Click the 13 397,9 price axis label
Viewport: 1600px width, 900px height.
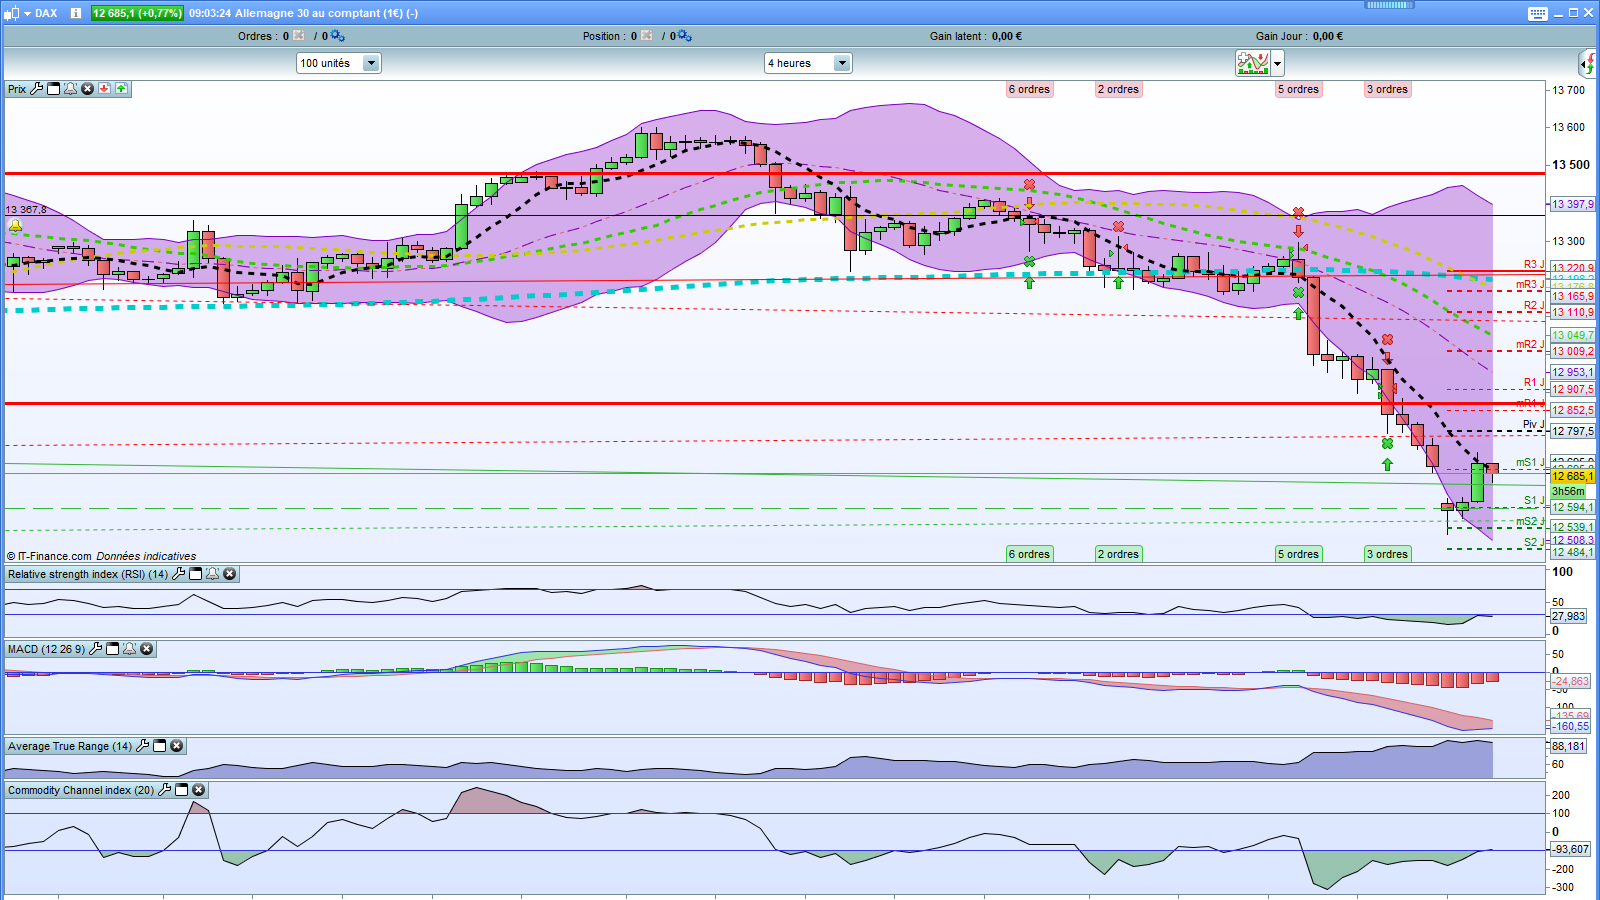click(x=1573, y=204)
